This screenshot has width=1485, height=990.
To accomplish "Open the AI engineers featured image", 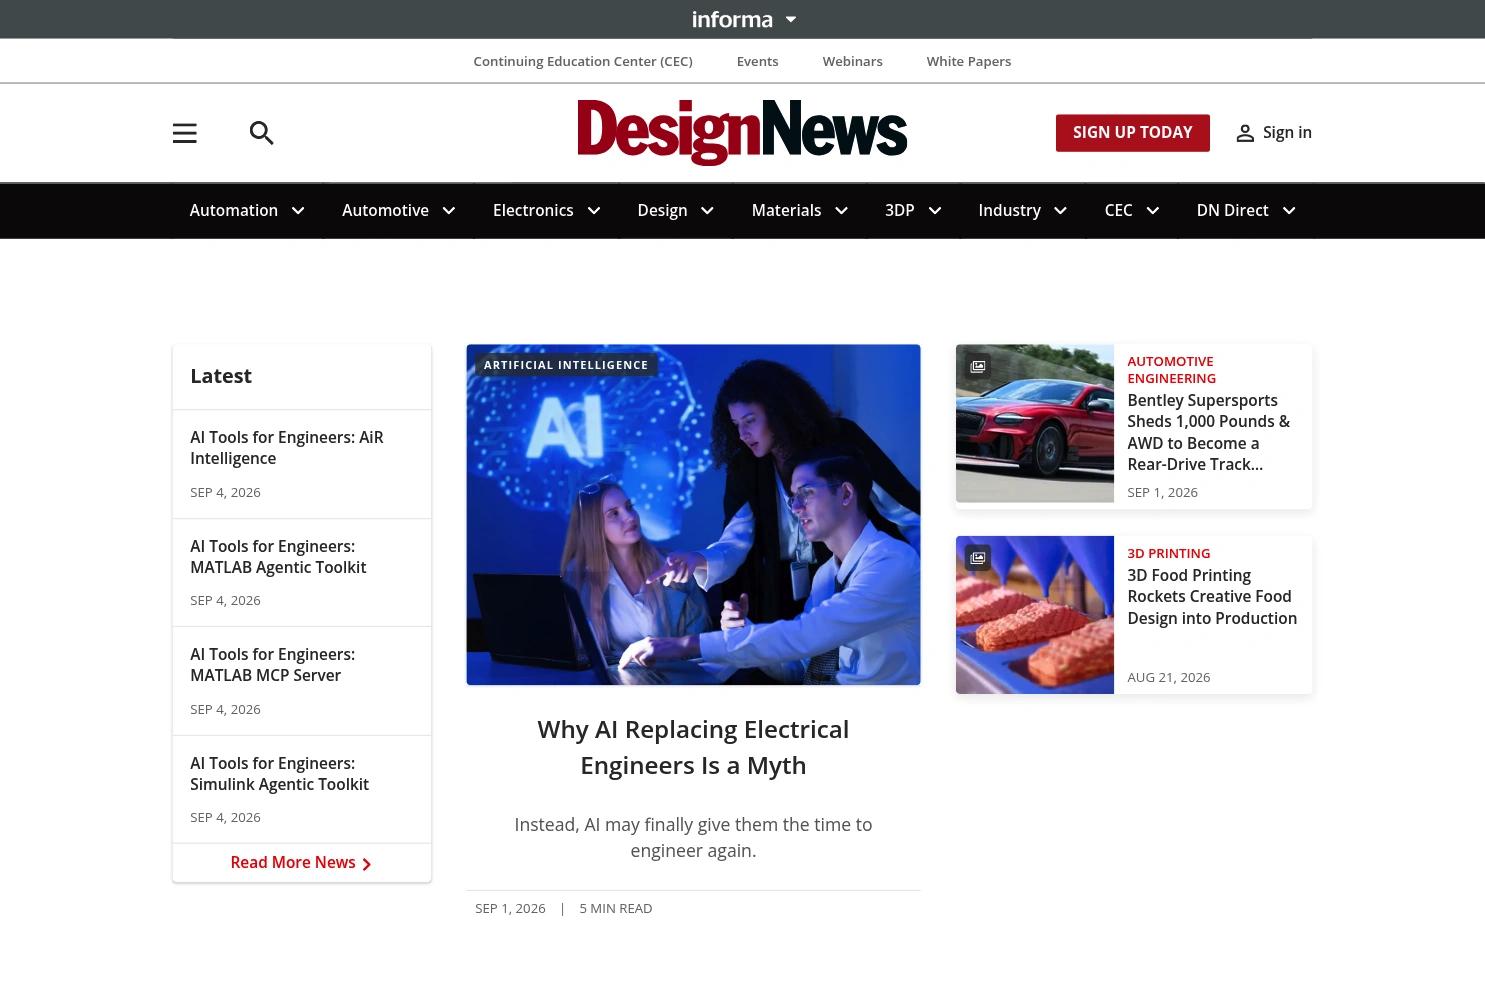I will click(693, 515).
